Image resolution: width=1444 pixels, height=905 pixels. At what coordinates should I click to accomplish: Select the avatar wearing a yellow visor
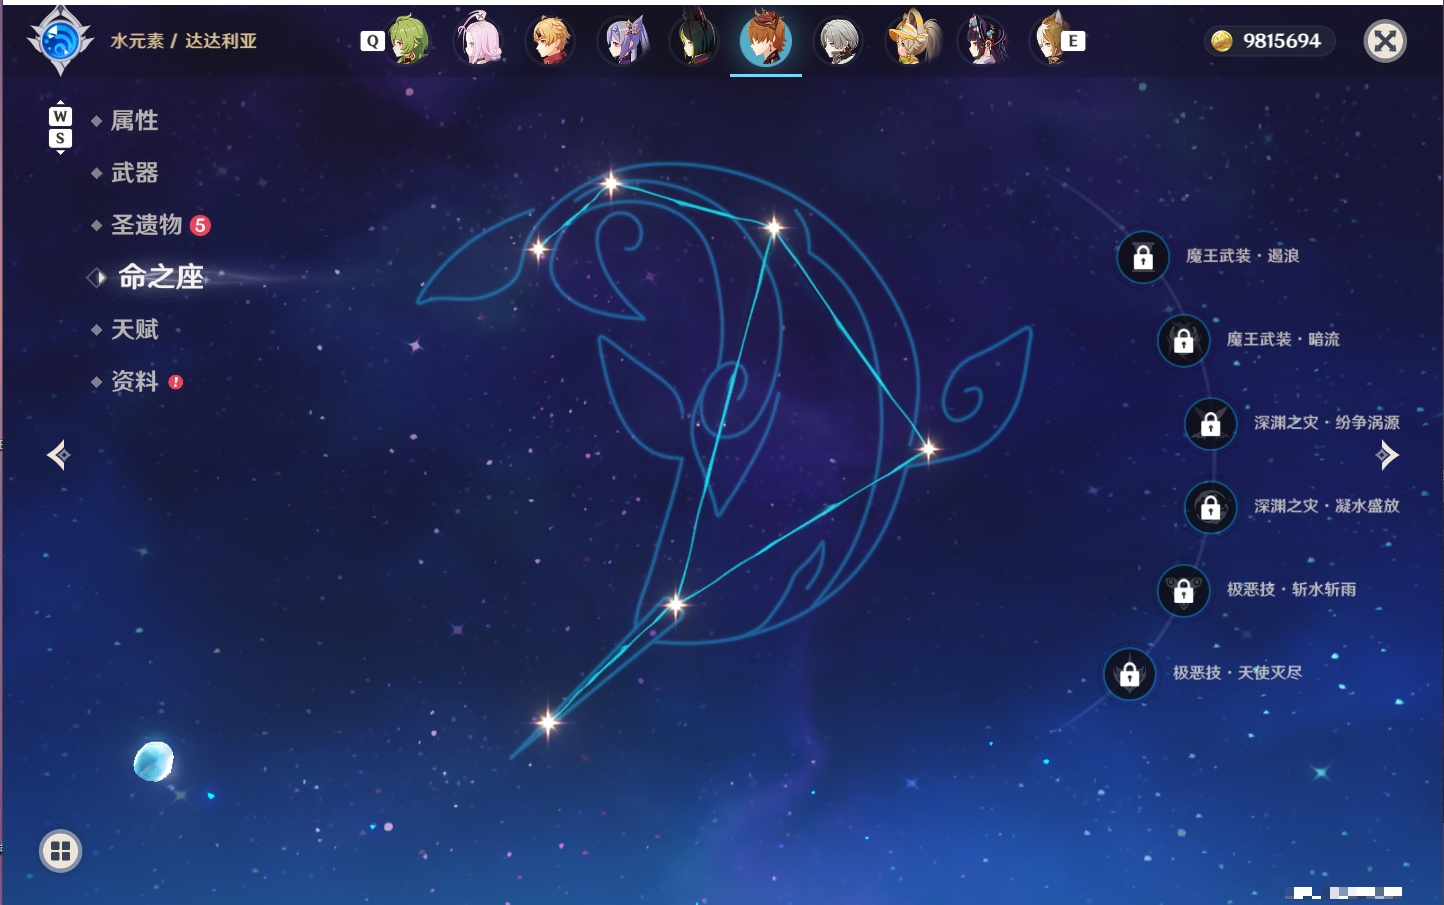pyautogui.click(x=911, y=40)
